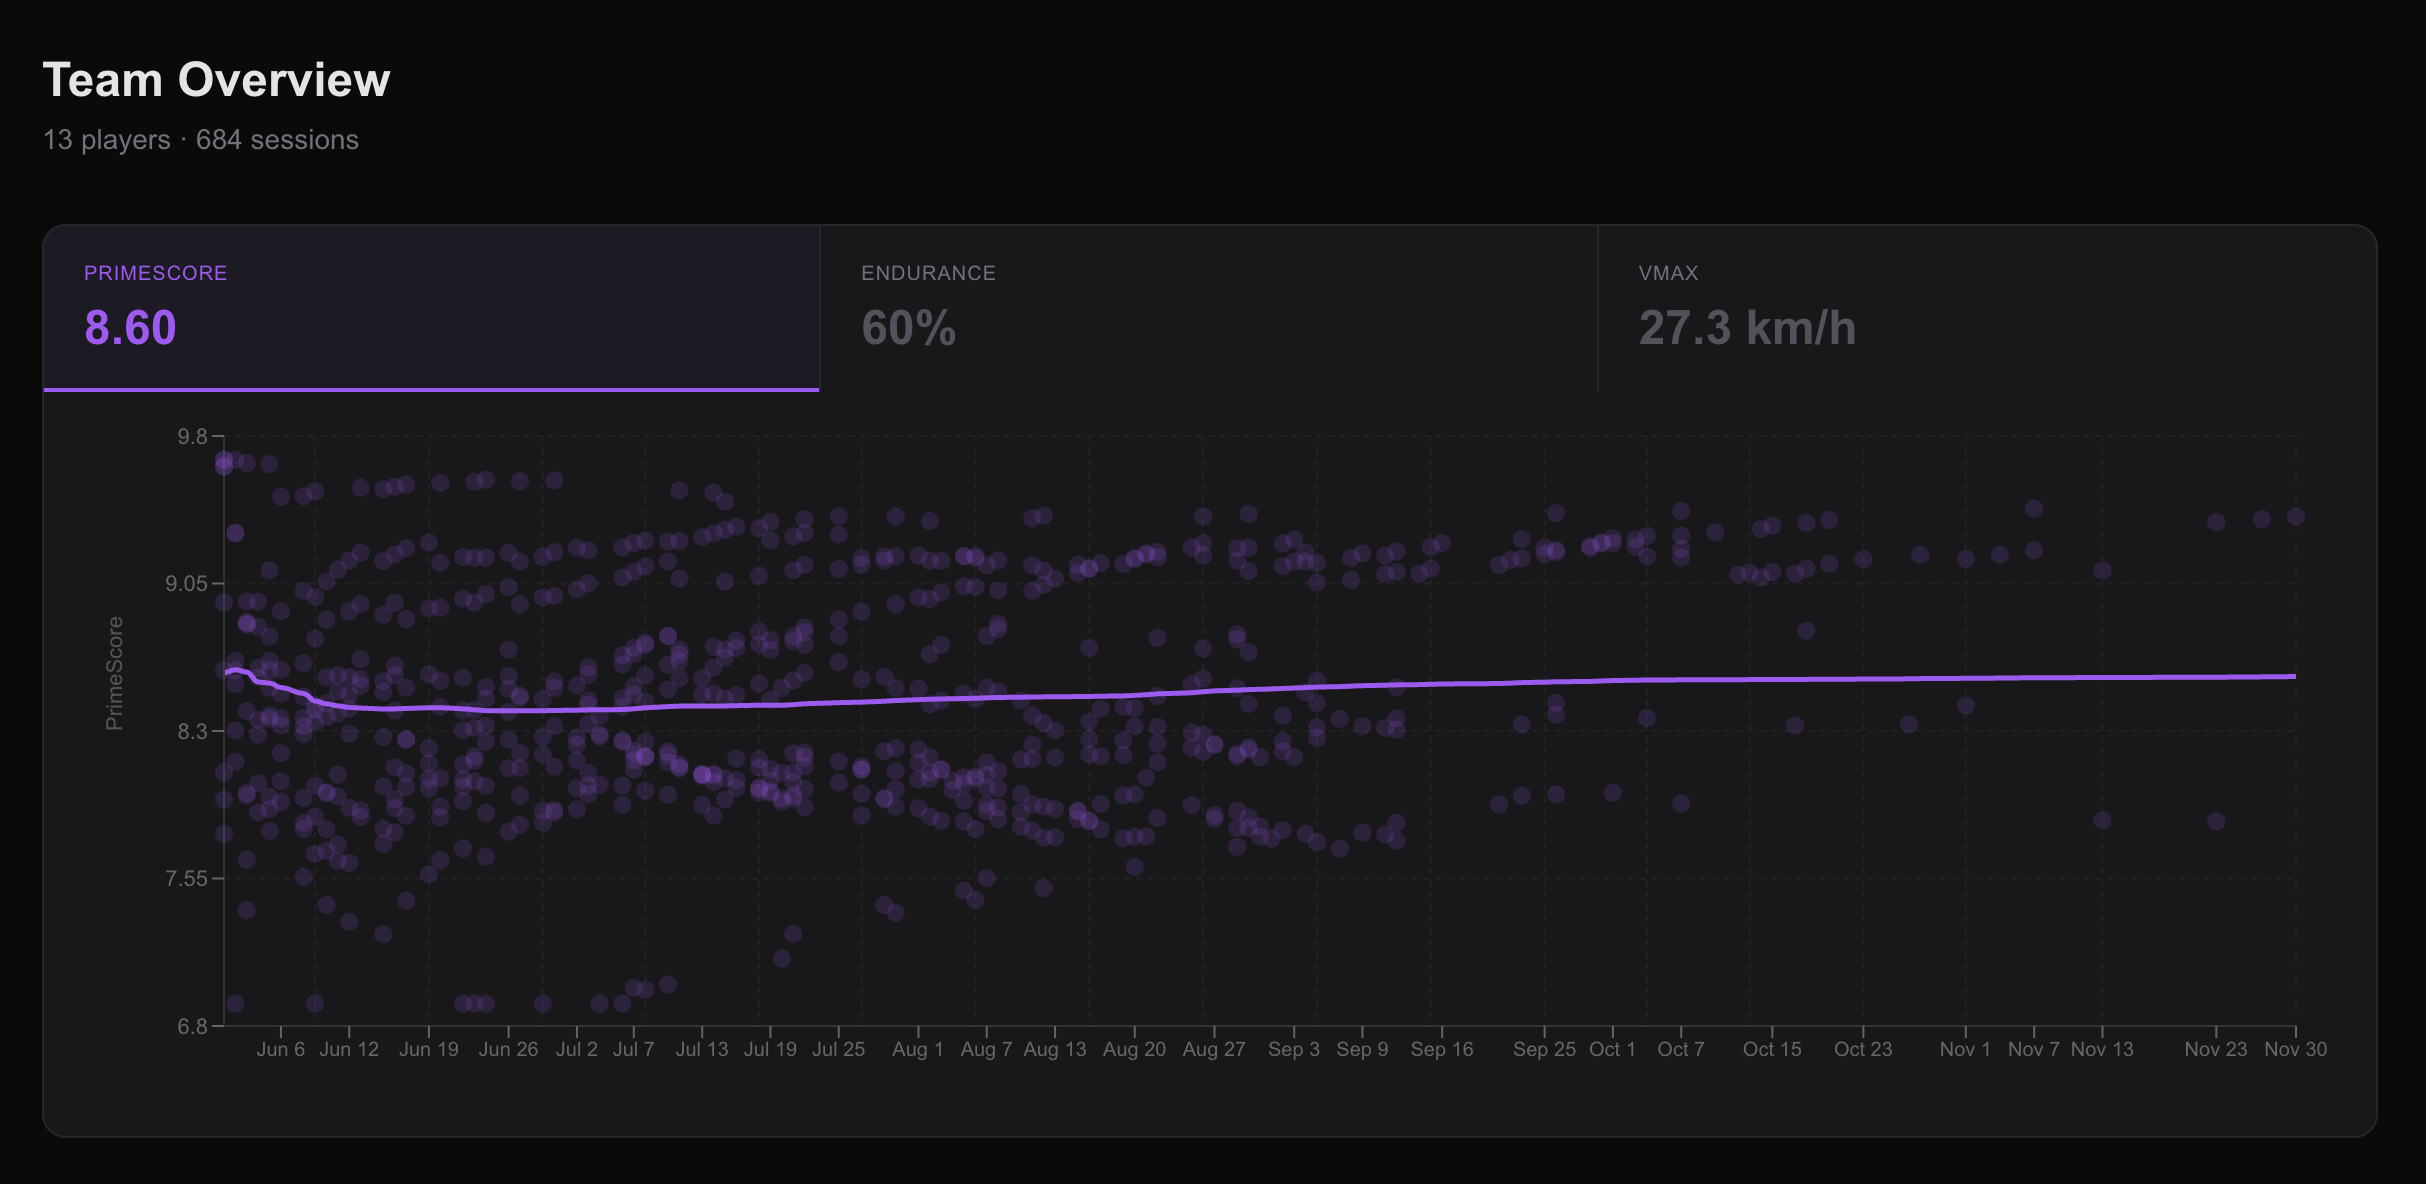Click the Jun 6 x-axis label
This screenshot has width=2426, height=1184.
click(x=280, y=1049)
